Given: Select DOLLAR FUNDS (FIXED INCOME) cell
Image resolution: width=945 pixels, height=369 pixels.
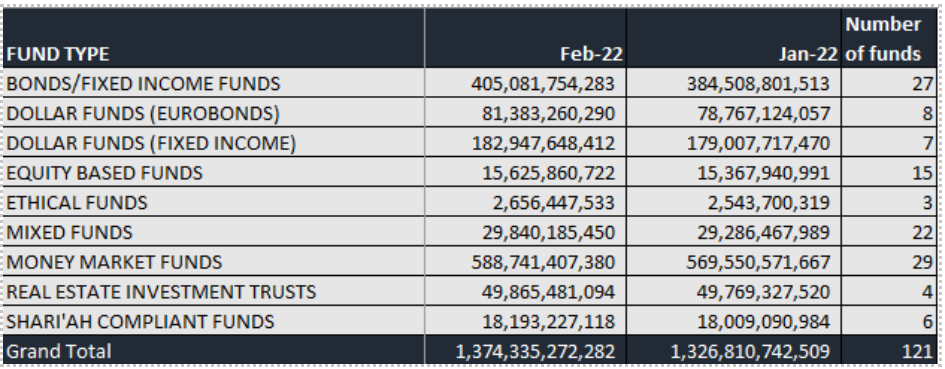Looking at the screenshot, I should point(214,142).
